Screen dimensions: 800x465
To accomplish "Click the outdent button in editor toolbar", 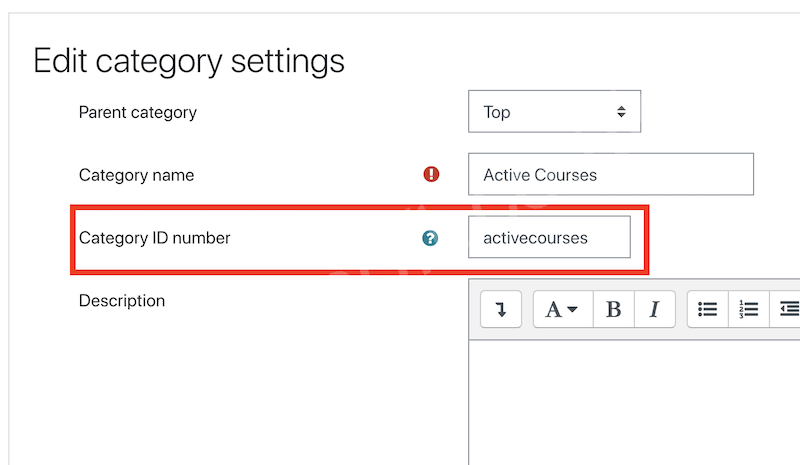I will (786, 309).
